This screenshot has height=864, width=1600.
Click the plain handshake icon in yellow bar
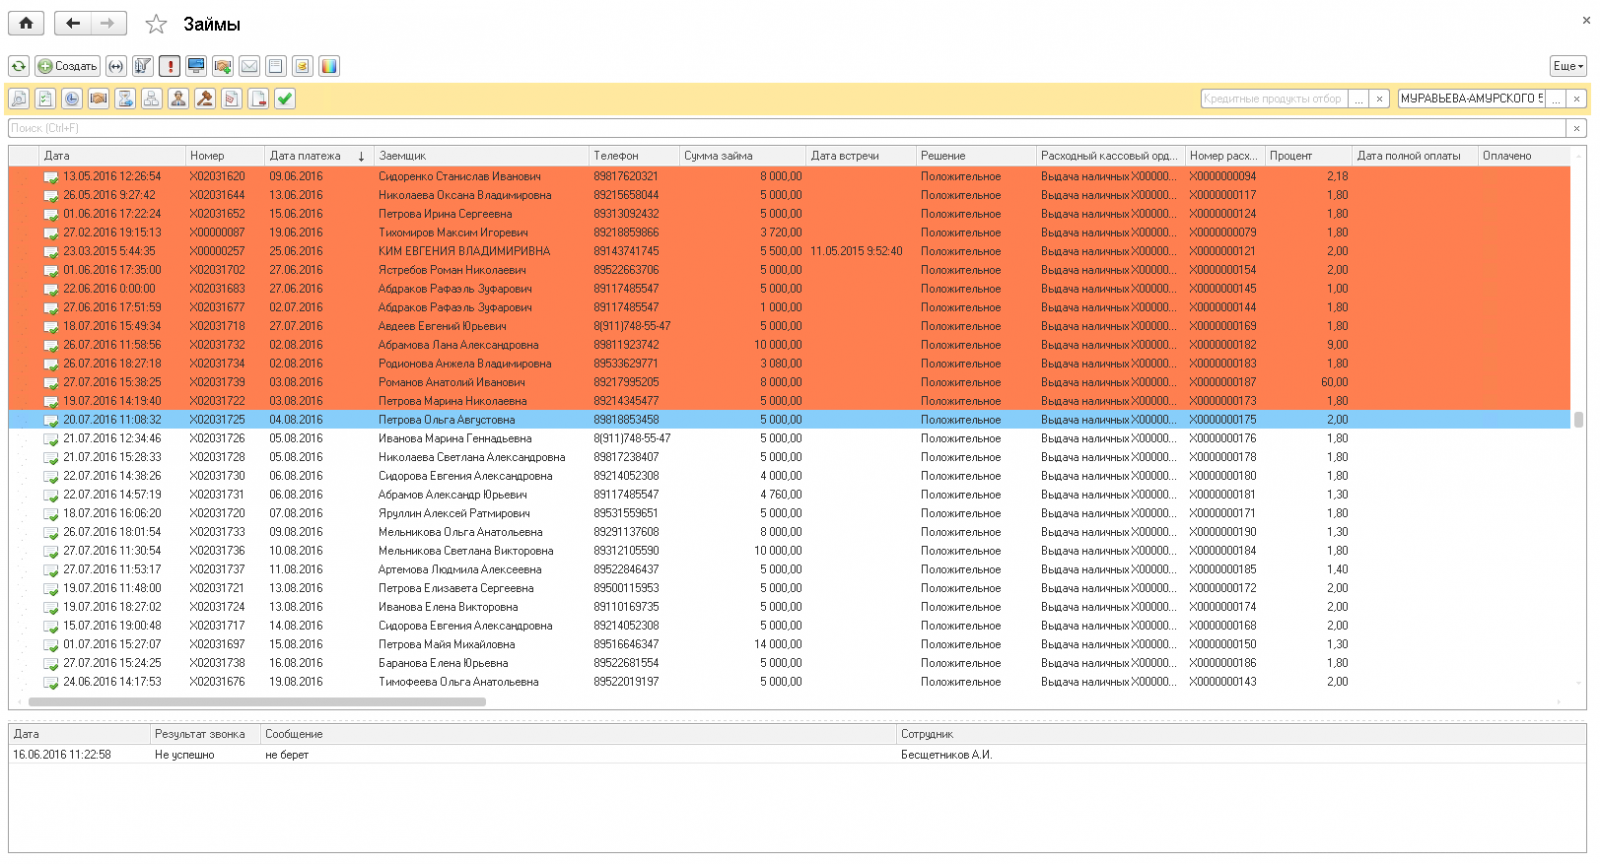[98, 98]
